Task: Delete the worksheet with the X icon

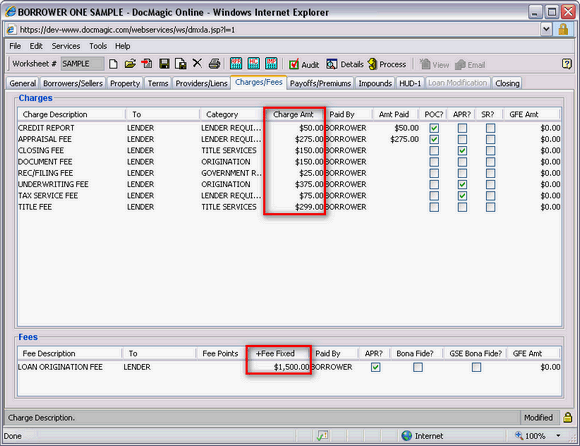Action: 198,64
